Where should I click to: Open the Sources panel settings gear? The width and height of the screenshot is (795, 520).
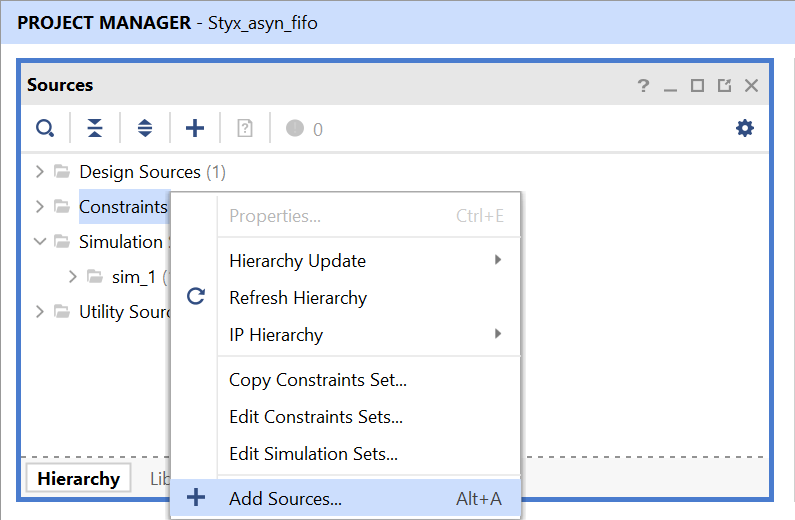coord(745,128)
